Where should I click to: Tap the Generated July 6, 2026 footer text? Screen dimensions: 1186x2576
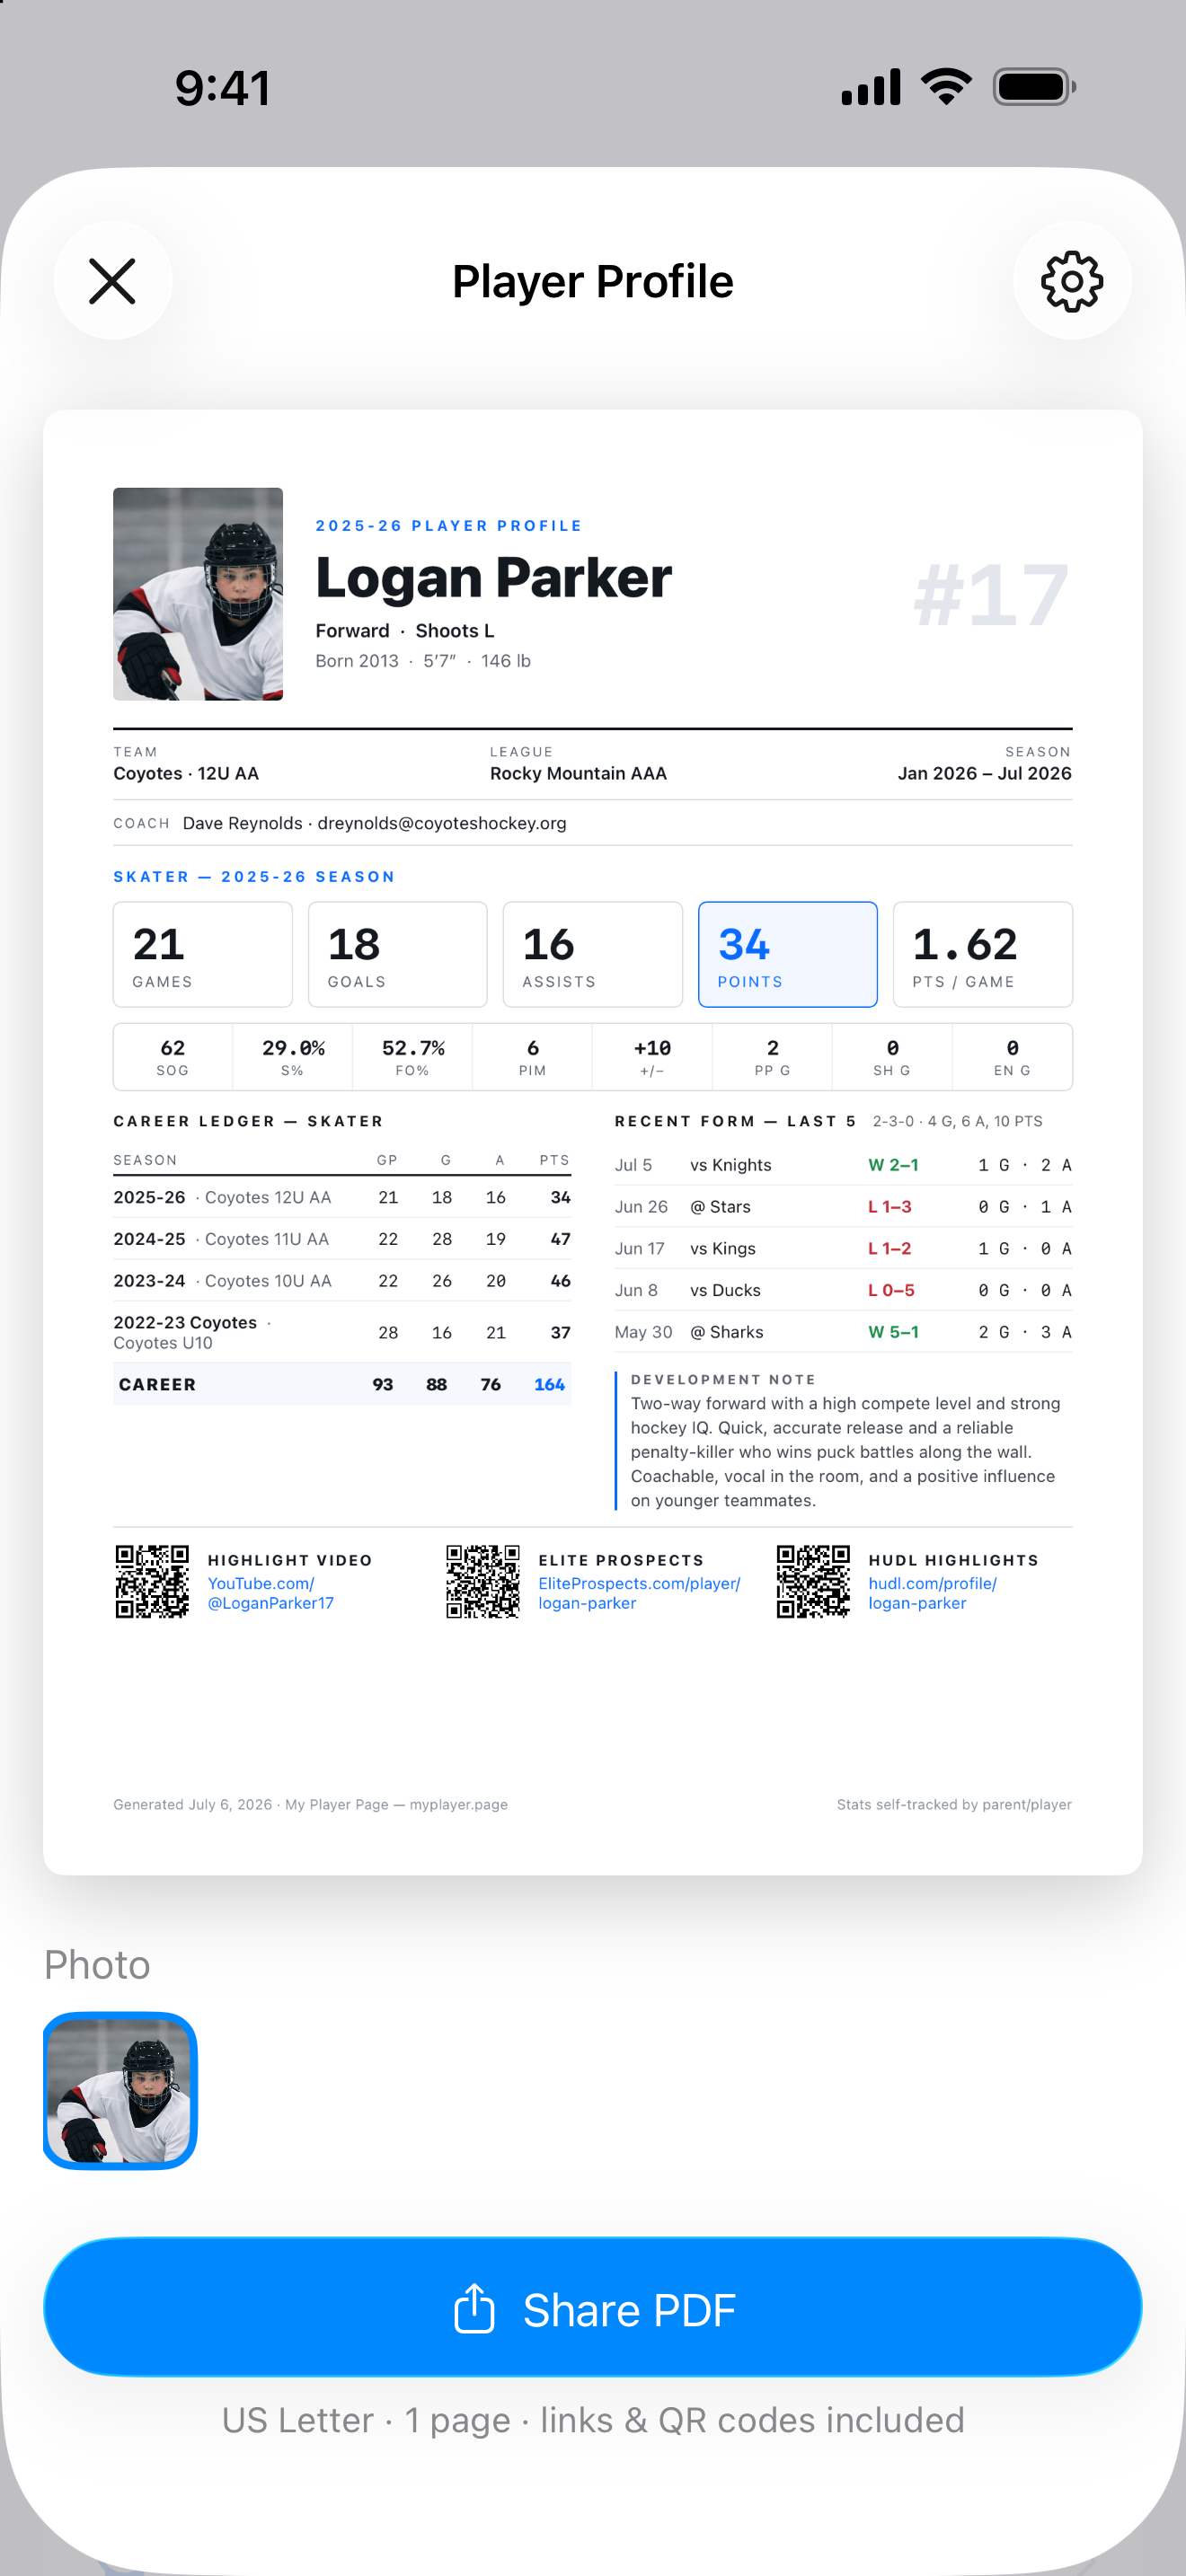click(x=310, y=1804)
